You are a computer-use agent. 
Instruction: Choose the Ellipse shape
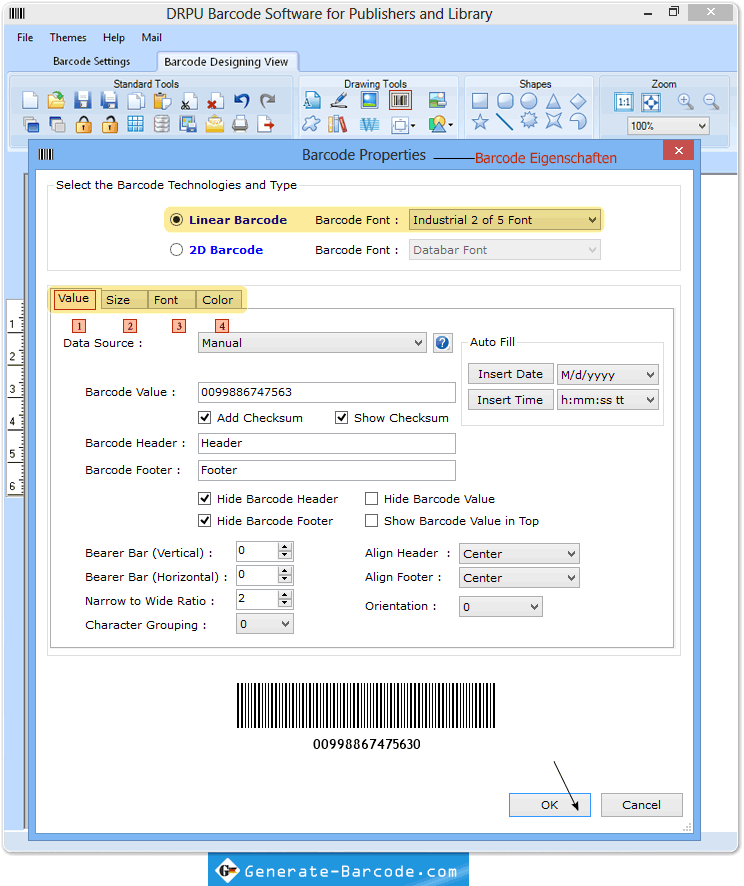[x=528, y=101]
